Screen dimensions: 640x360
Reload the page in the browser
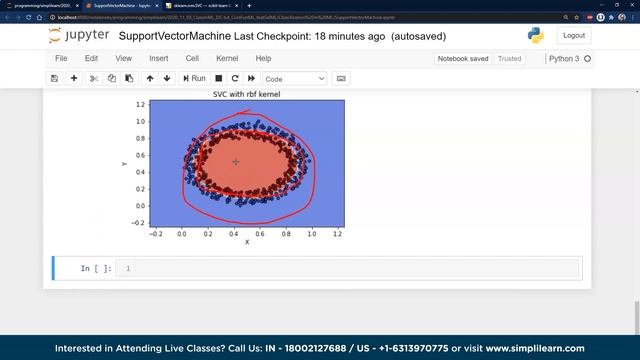29,18
